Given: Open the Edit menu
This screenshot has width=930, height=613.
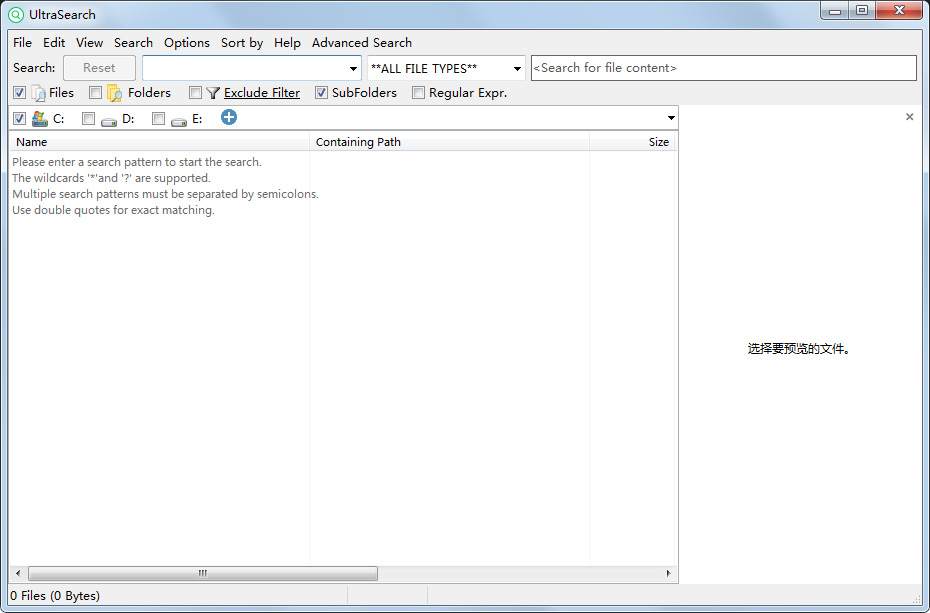Looking at the screenshot, I should (x=54, y=43).
